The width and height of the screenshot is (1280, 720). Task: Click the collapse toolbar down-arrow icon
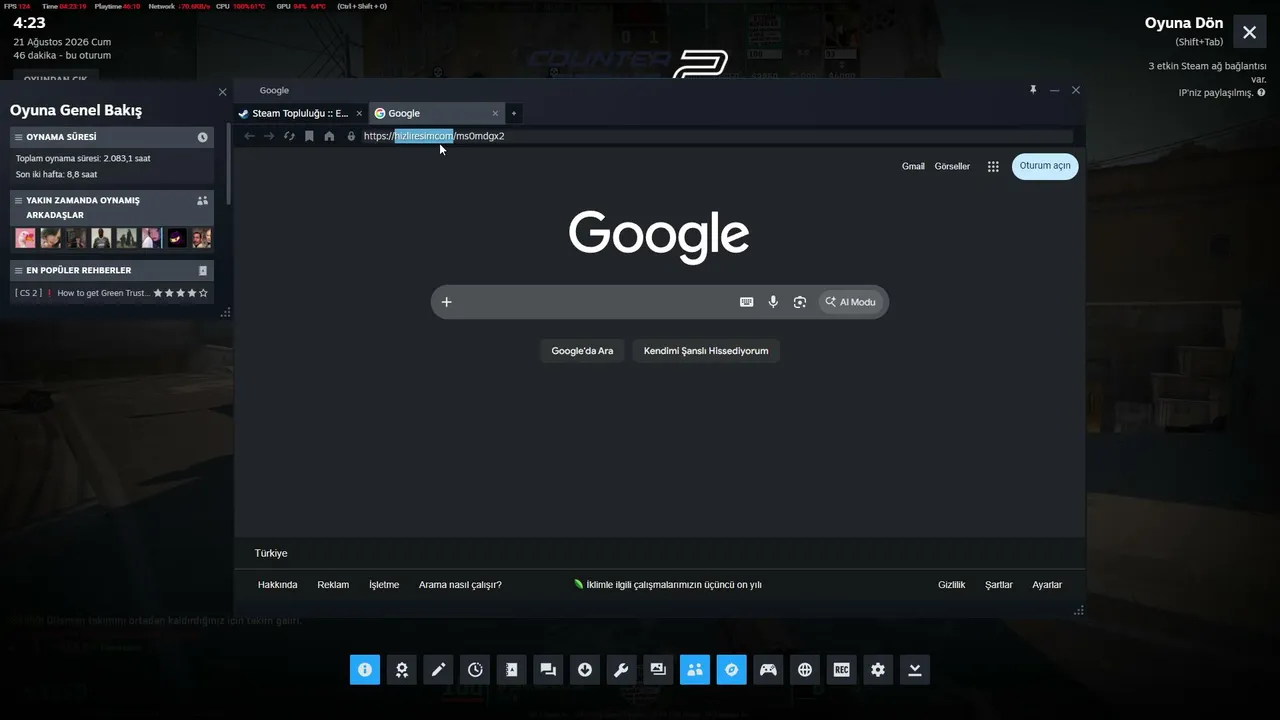[915, 670]
